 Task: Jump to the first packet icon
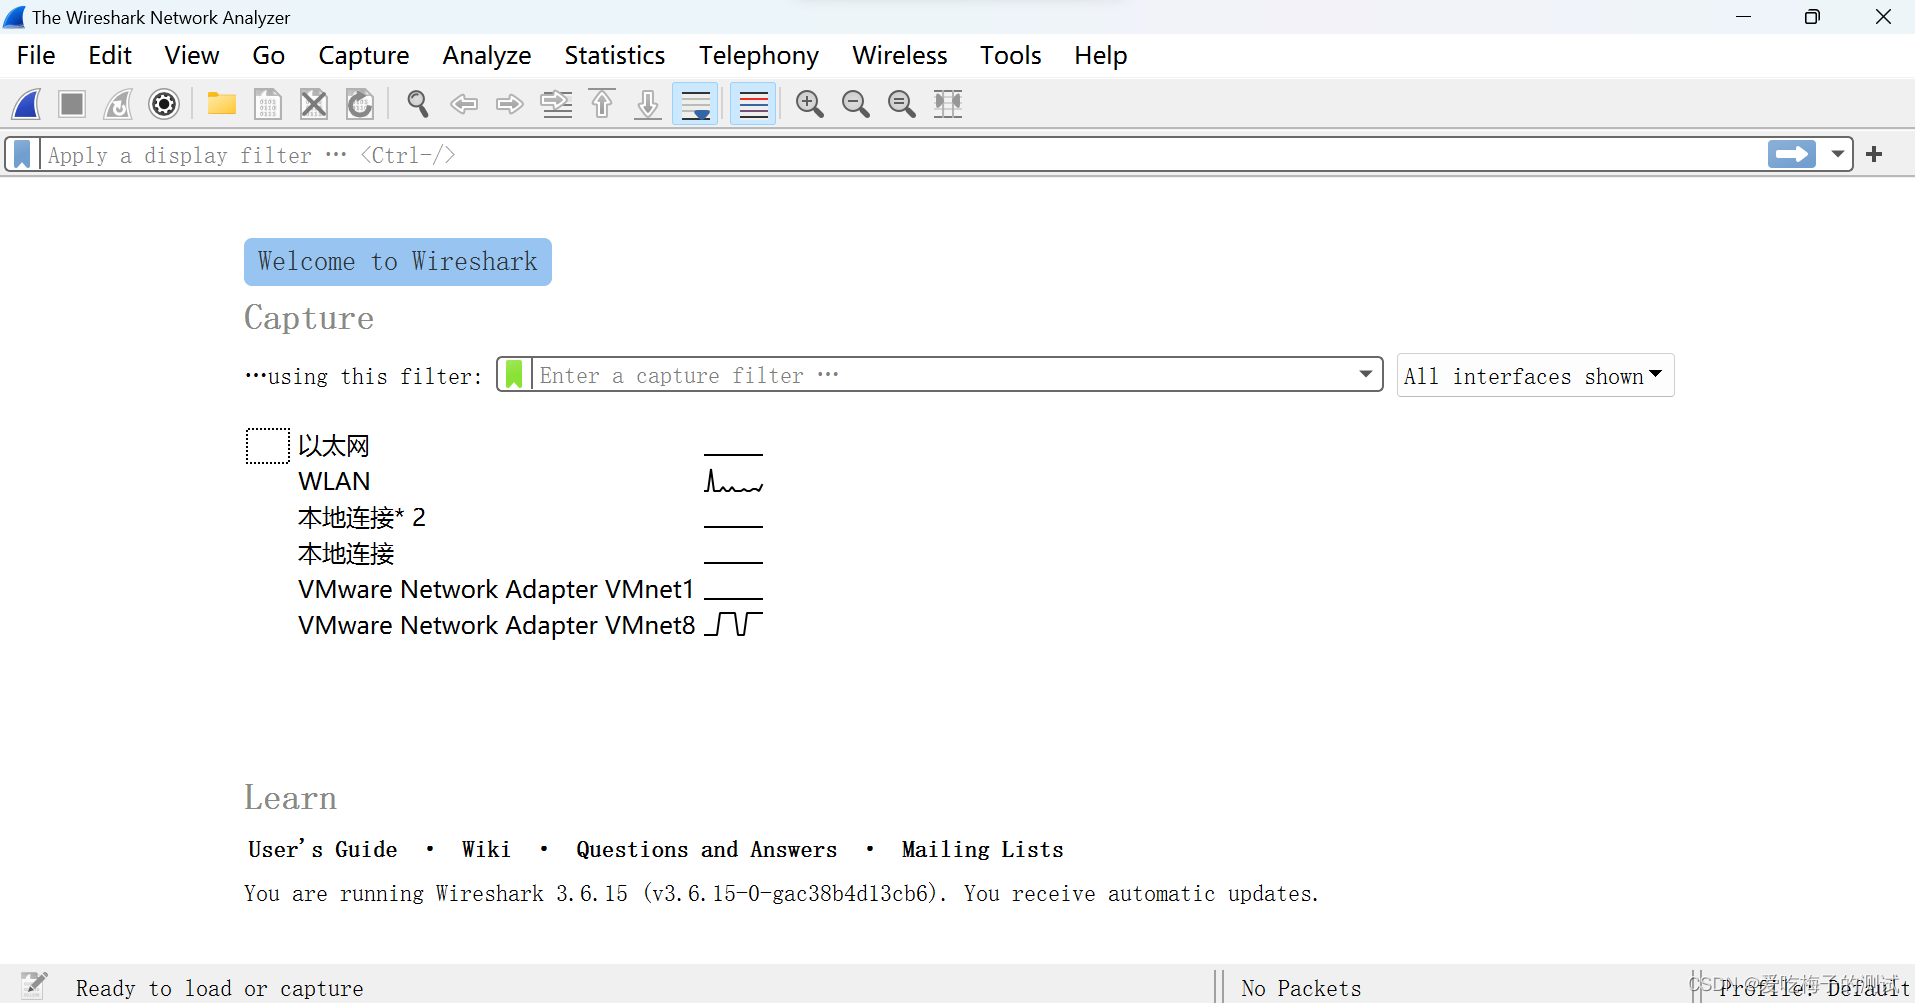602,104
